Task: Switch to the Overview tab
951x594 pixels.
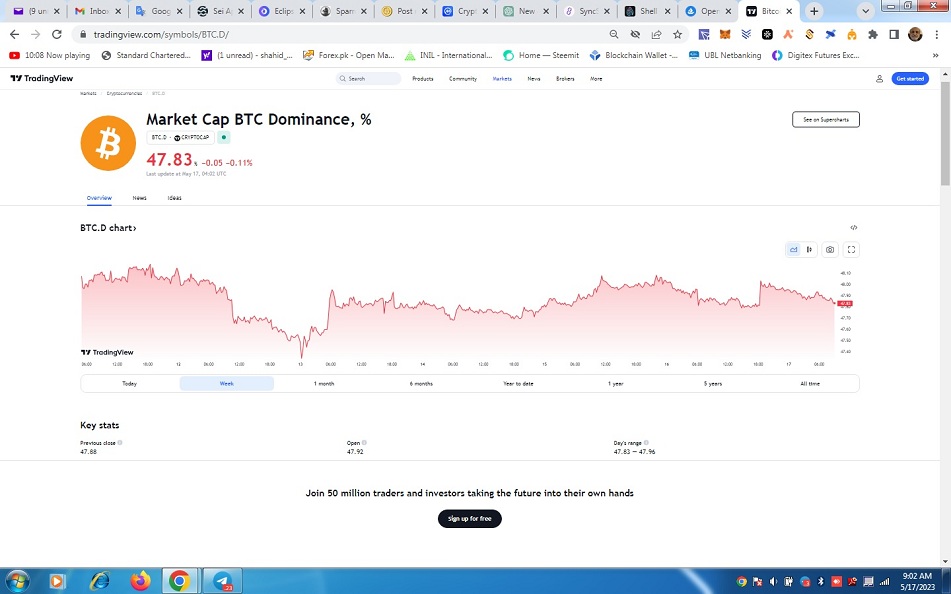Action: coord(99,198)
